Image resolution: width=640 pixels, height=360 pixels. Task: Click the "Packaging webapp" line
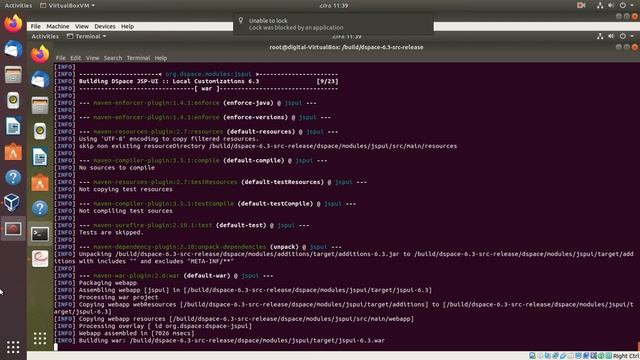(x=108, y=283)
